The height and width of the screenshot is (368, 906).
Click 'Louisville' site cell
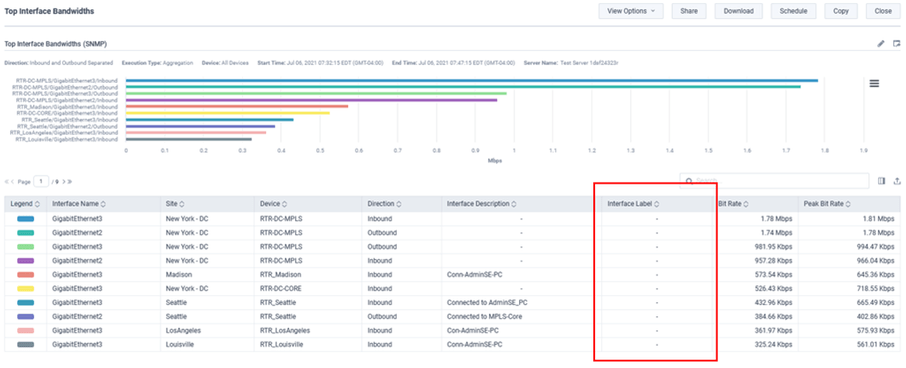click(180, 345)
